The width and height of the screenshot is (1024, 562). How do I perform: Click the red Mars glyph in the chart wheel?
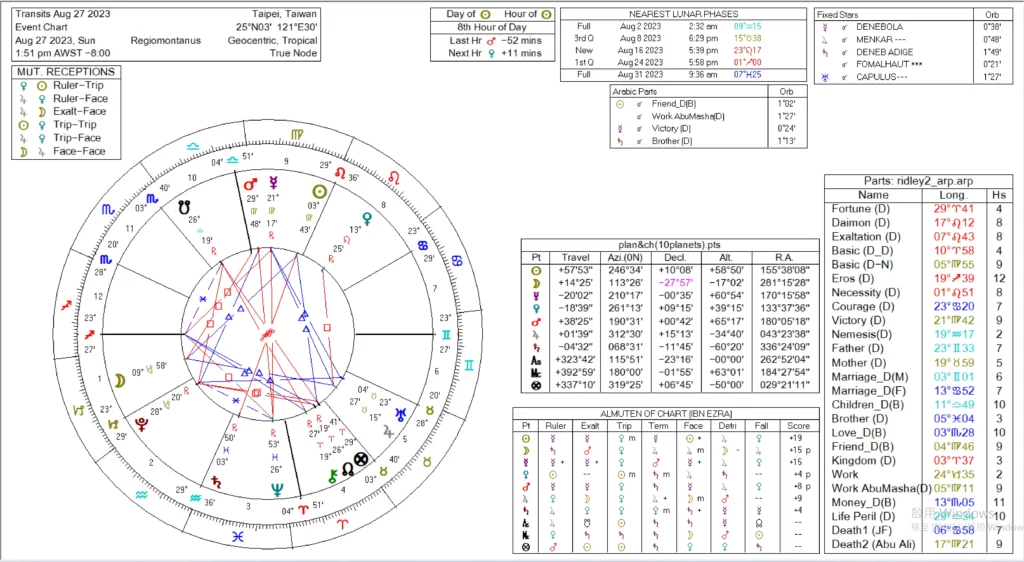coord(251,184)
